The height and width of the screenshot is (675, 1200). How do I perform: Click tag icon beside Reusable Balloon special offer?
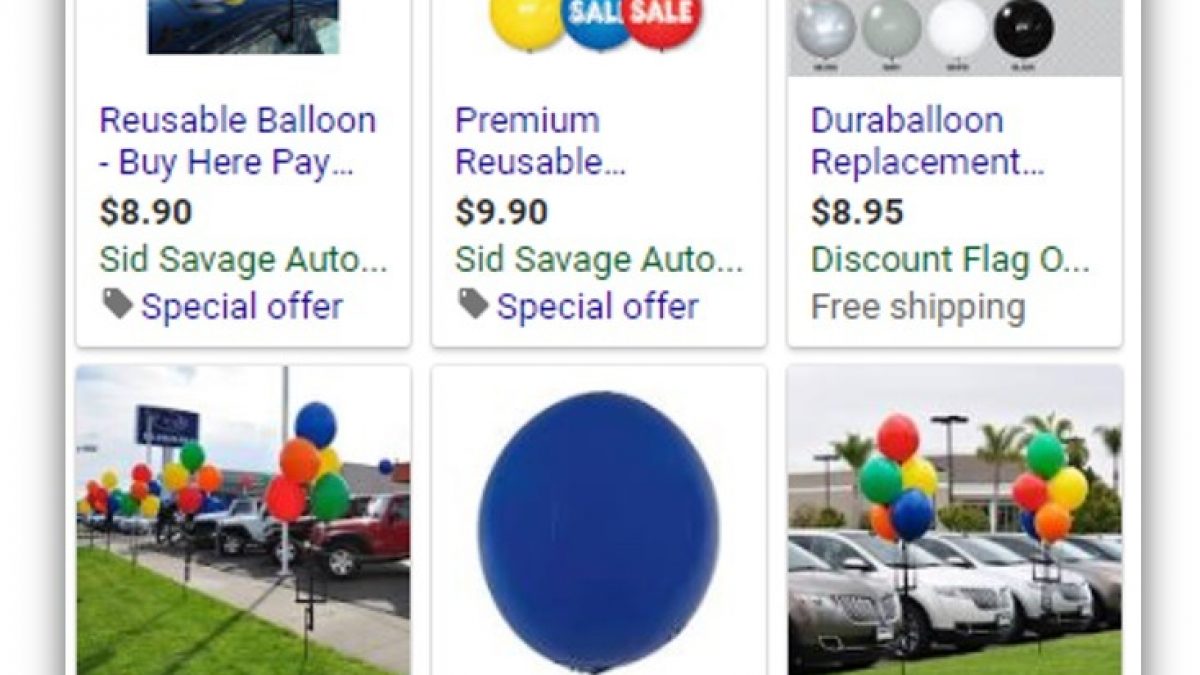click(x=117, y=305)
